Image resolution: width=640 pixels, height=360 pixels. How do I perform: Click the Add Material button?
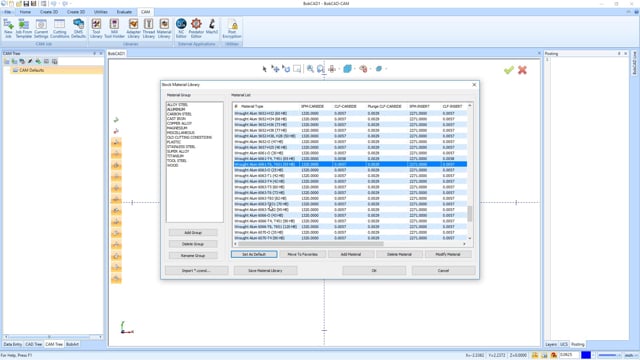coord(351,254)
